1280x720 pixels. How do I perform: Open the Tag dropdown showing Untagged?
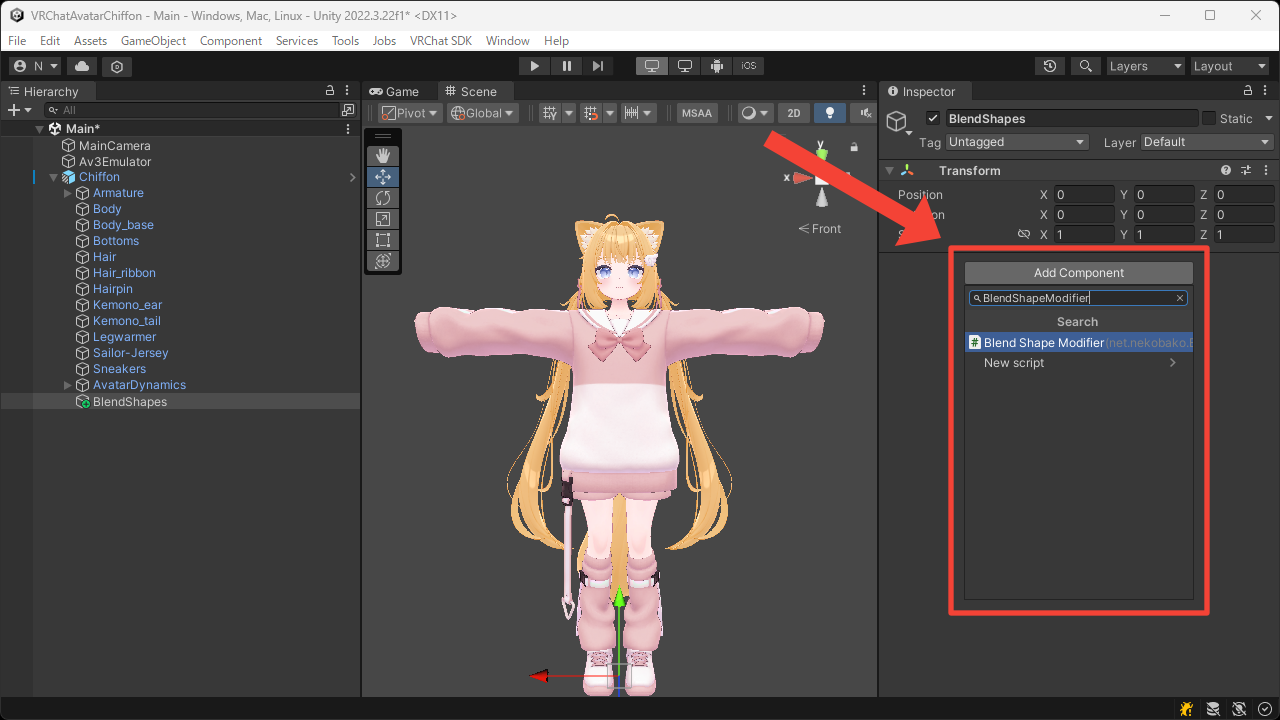coord(1016,142)
